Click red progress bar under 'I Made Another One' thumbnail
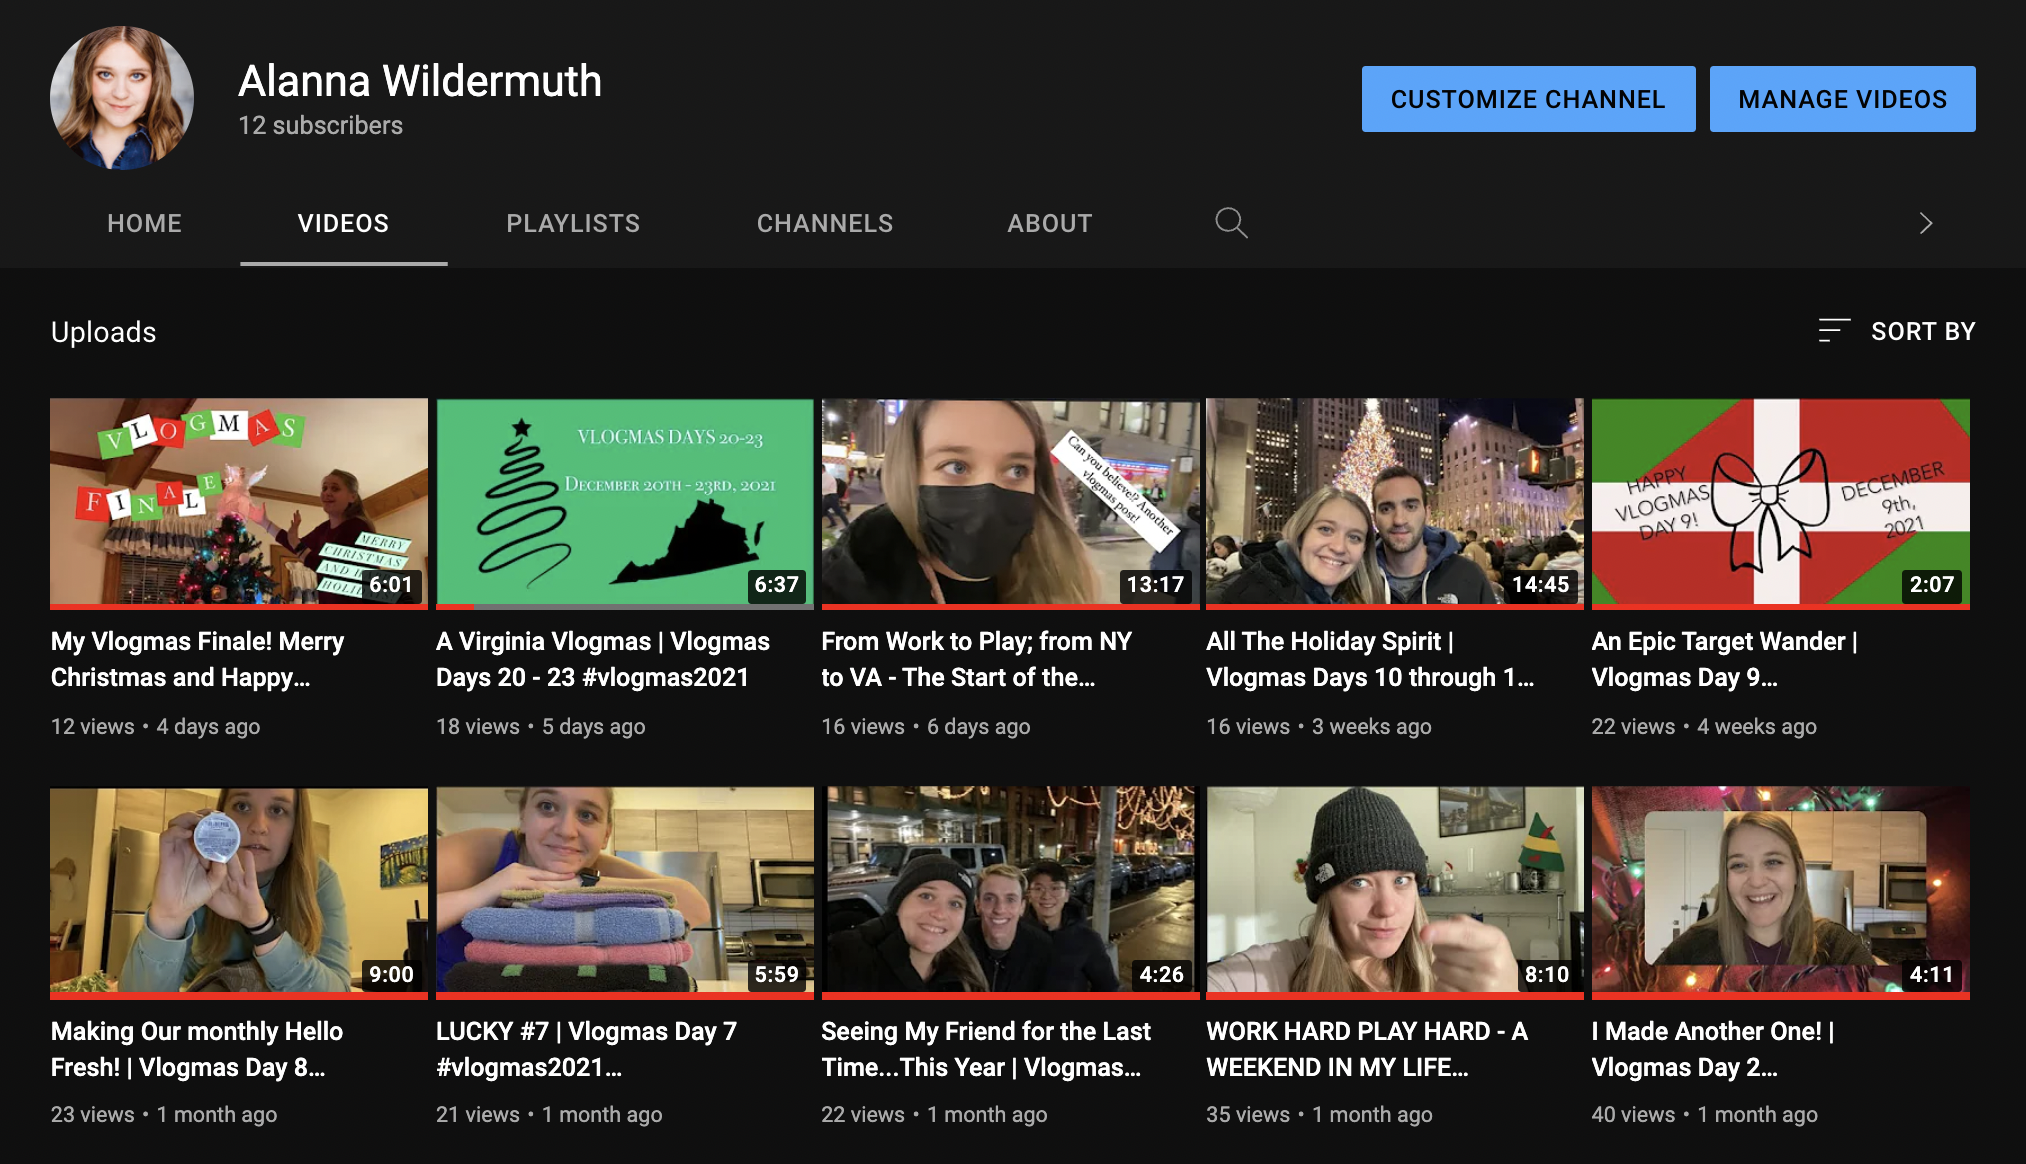The image size is (2026, 1164). click(x=1780, y=996)
